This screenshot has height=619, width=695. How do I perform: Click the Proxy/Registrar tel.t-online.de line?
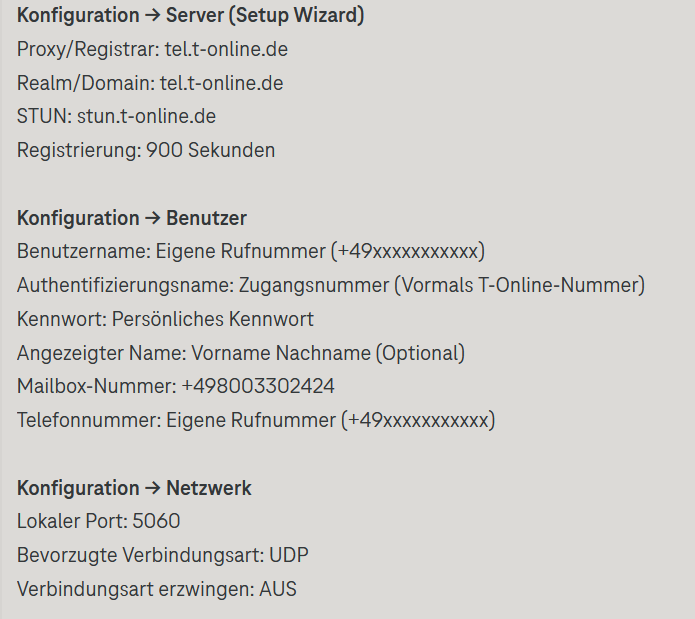coord(152,49)
